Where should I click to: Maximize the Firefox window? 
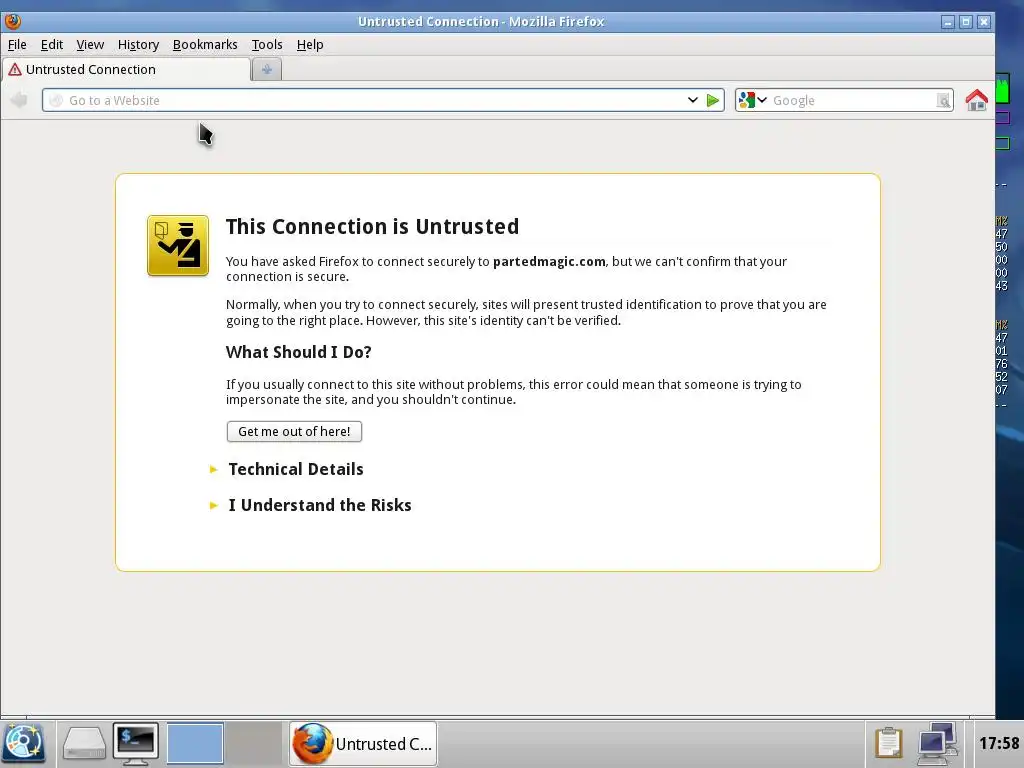tap(966, 22)
